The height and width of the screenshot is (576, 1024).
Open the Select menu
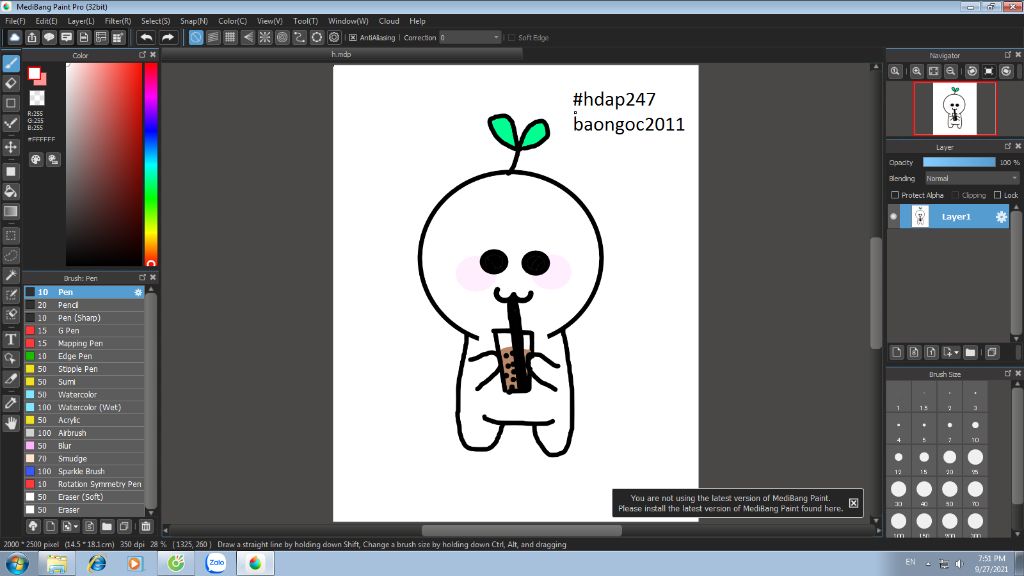(x=155, y=21)
